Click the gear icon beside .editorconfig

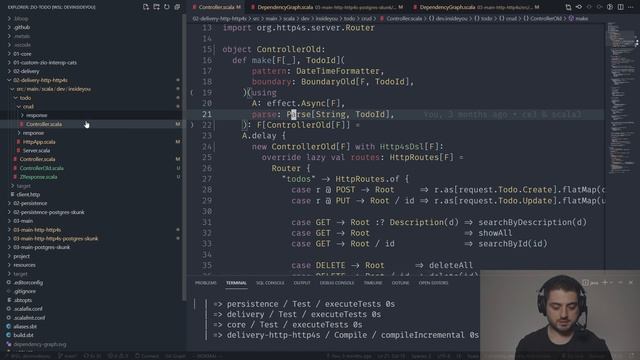9,282
